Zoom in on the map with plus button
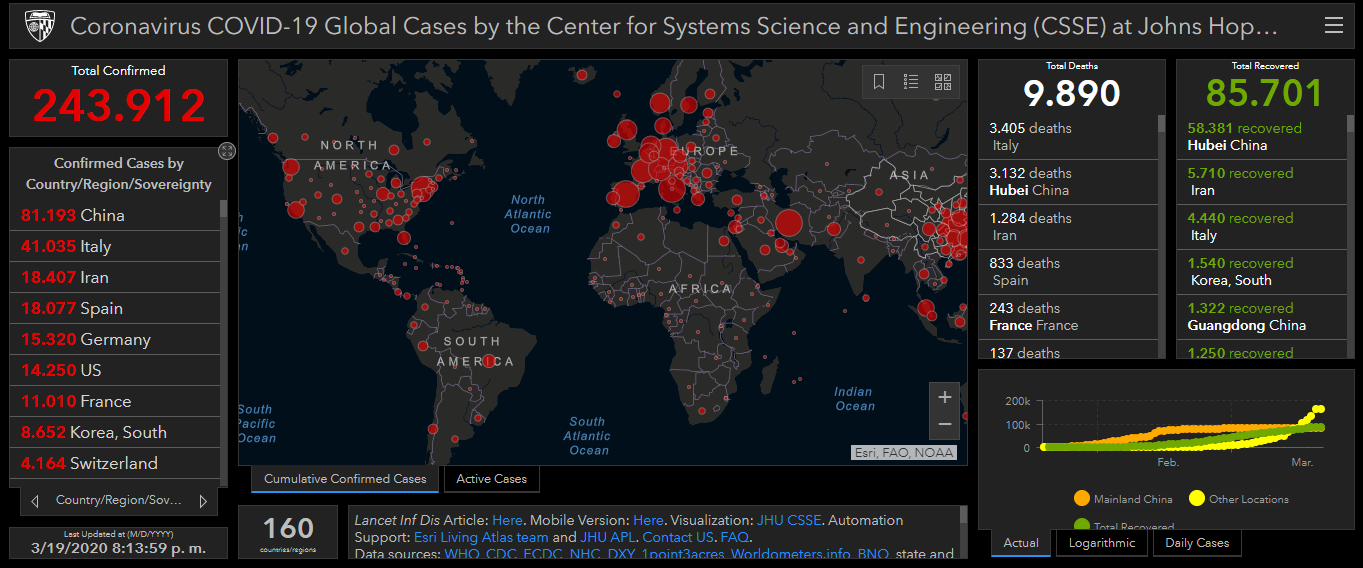Image resolution: width=1363 pixels, height=568 pixels. [945, 397]
